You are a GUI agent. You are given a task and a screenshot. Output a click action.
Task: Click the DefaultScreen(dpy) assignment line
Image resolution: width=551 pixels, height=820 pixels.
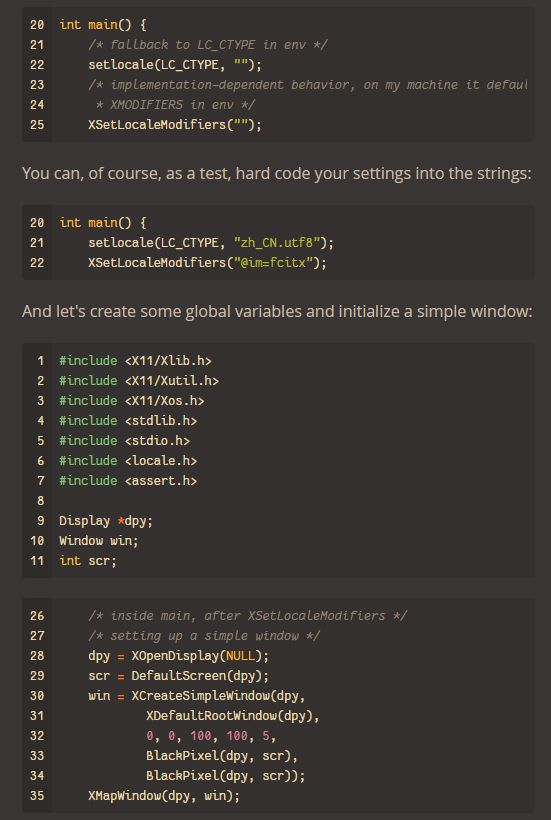tap(178, 676)
